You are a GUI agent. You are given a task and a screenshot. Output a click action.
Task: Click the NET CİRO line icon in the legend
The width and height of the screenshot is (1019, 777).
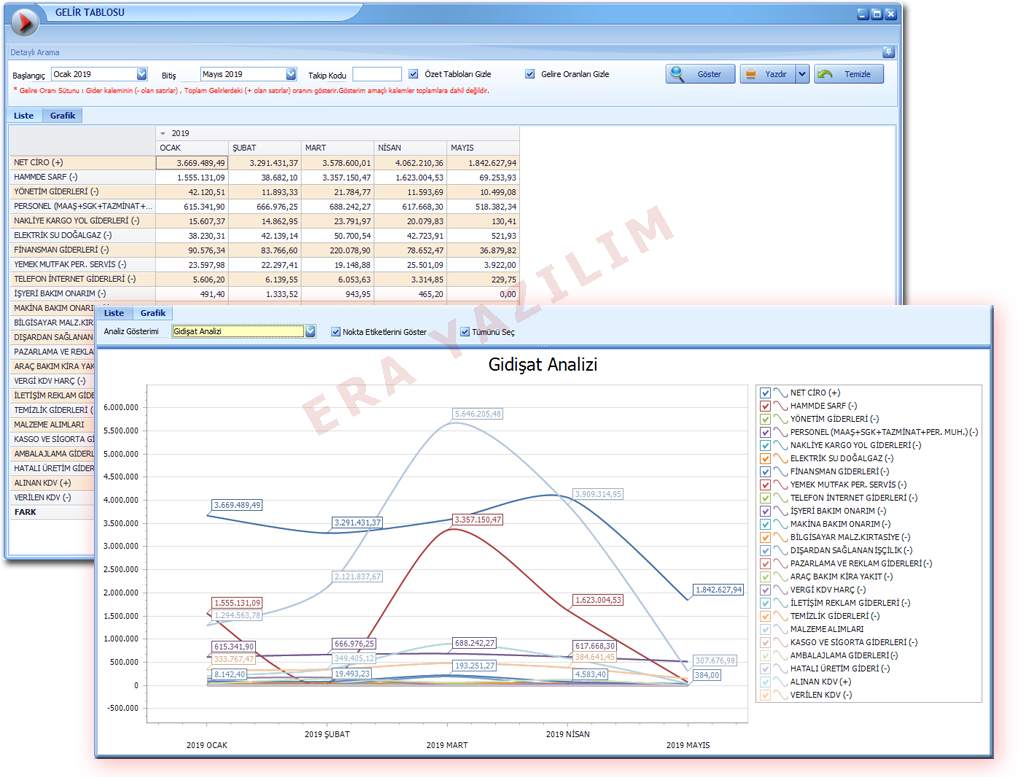tap(781, 393)
